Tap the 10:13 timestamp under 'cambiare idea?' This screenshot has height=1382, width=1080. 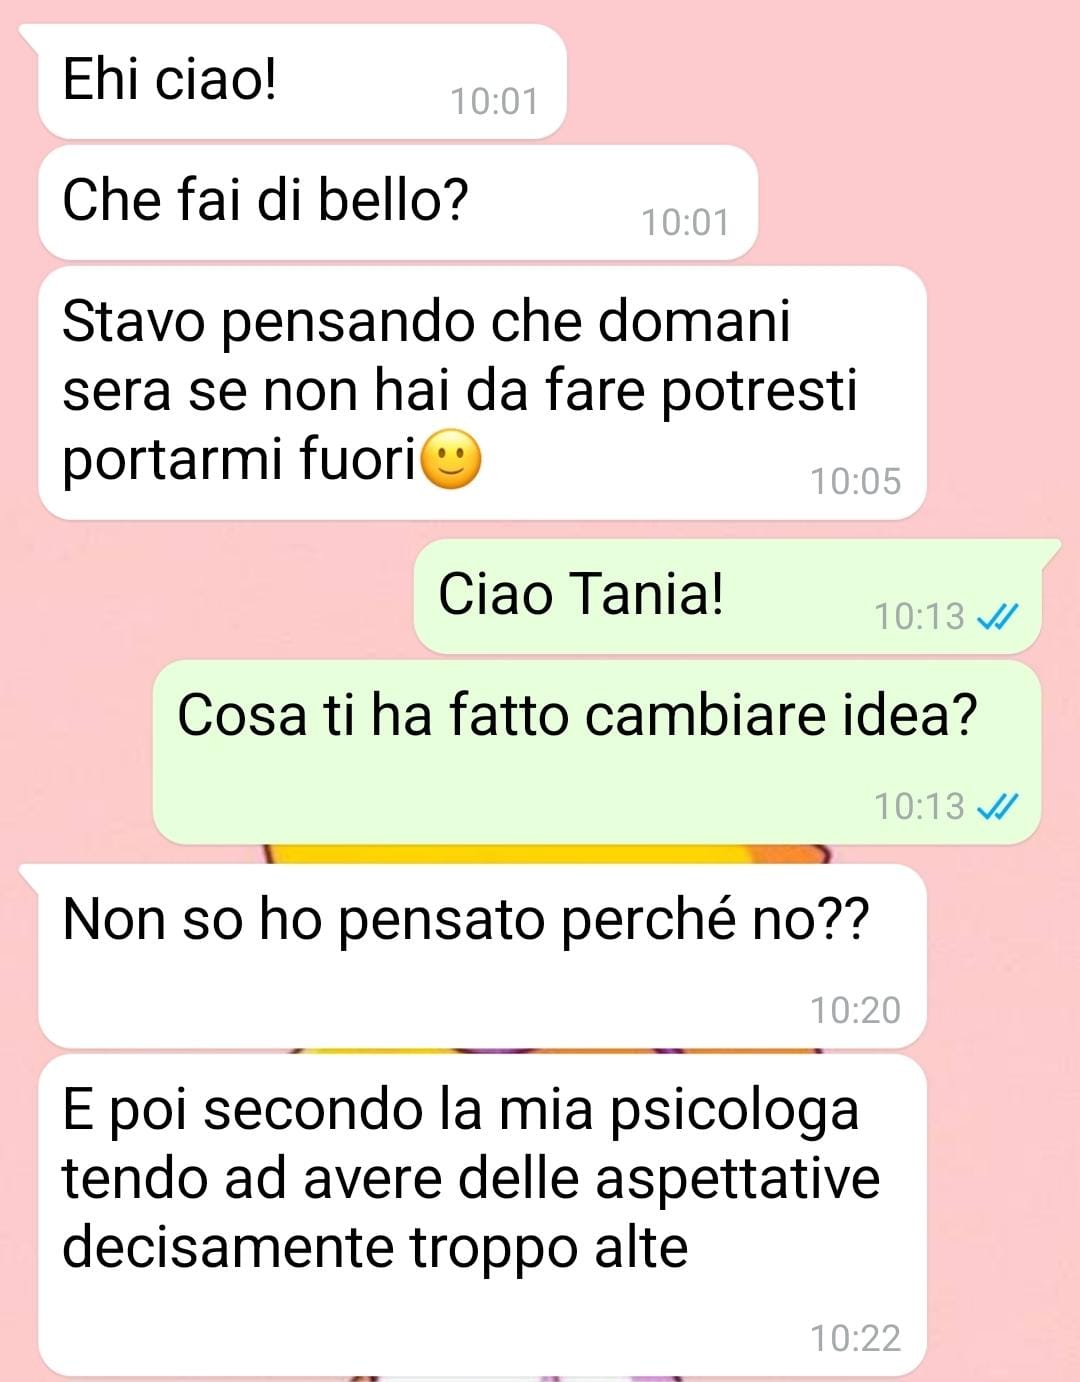pos(919,806)
